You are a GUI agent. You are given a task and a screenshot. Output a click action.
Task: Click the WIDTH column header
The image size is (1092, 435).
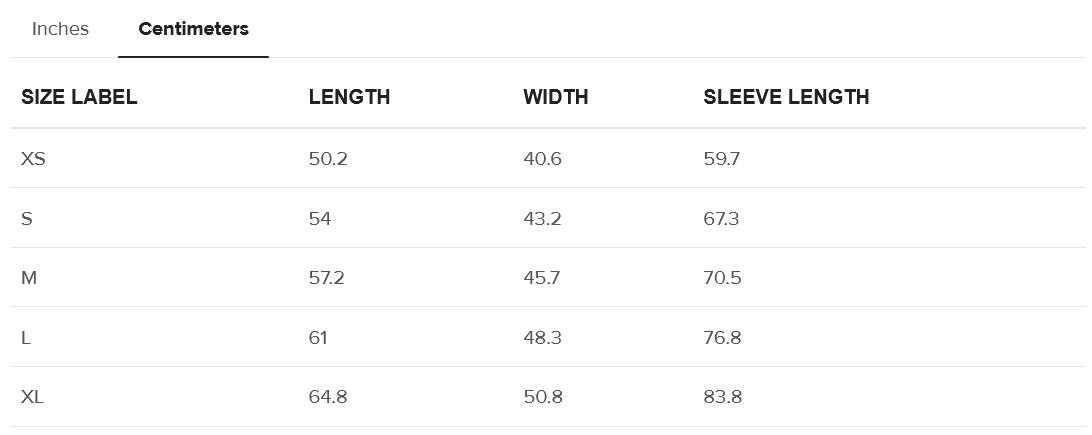[555, 97]
